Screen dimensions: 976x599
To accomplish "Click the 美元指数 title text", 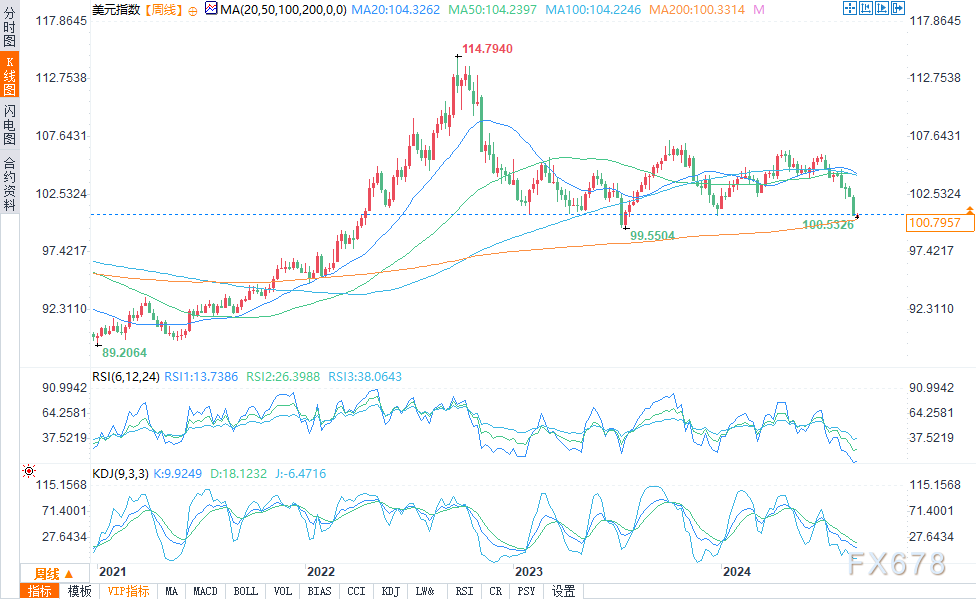I will 116,10.
